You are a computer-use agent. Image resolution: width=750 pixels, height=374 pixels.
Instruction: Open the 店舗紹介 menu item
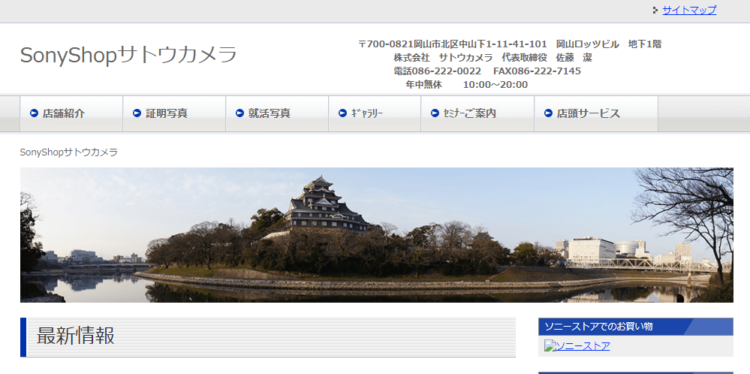[x=71, y=113]
